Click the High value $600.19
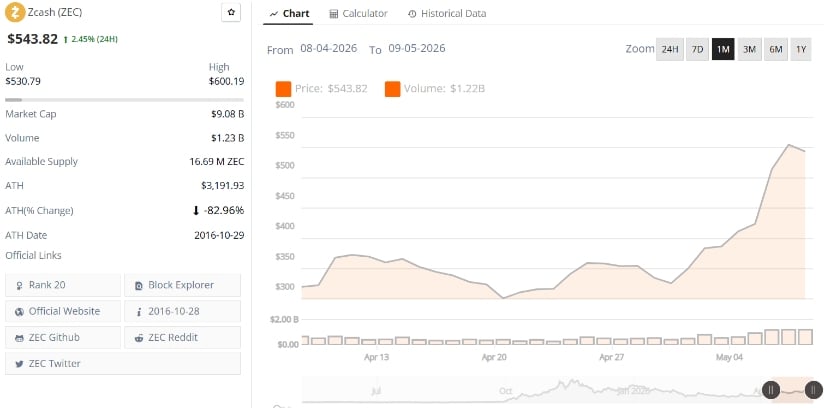825x408 pixels. [226, 81]
